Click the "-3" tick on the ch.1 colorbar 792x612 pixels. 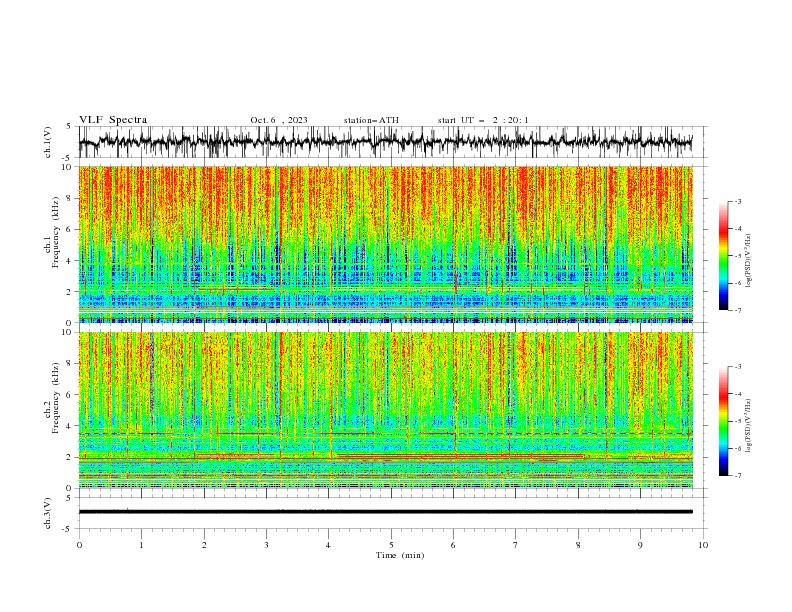(738, 201)
